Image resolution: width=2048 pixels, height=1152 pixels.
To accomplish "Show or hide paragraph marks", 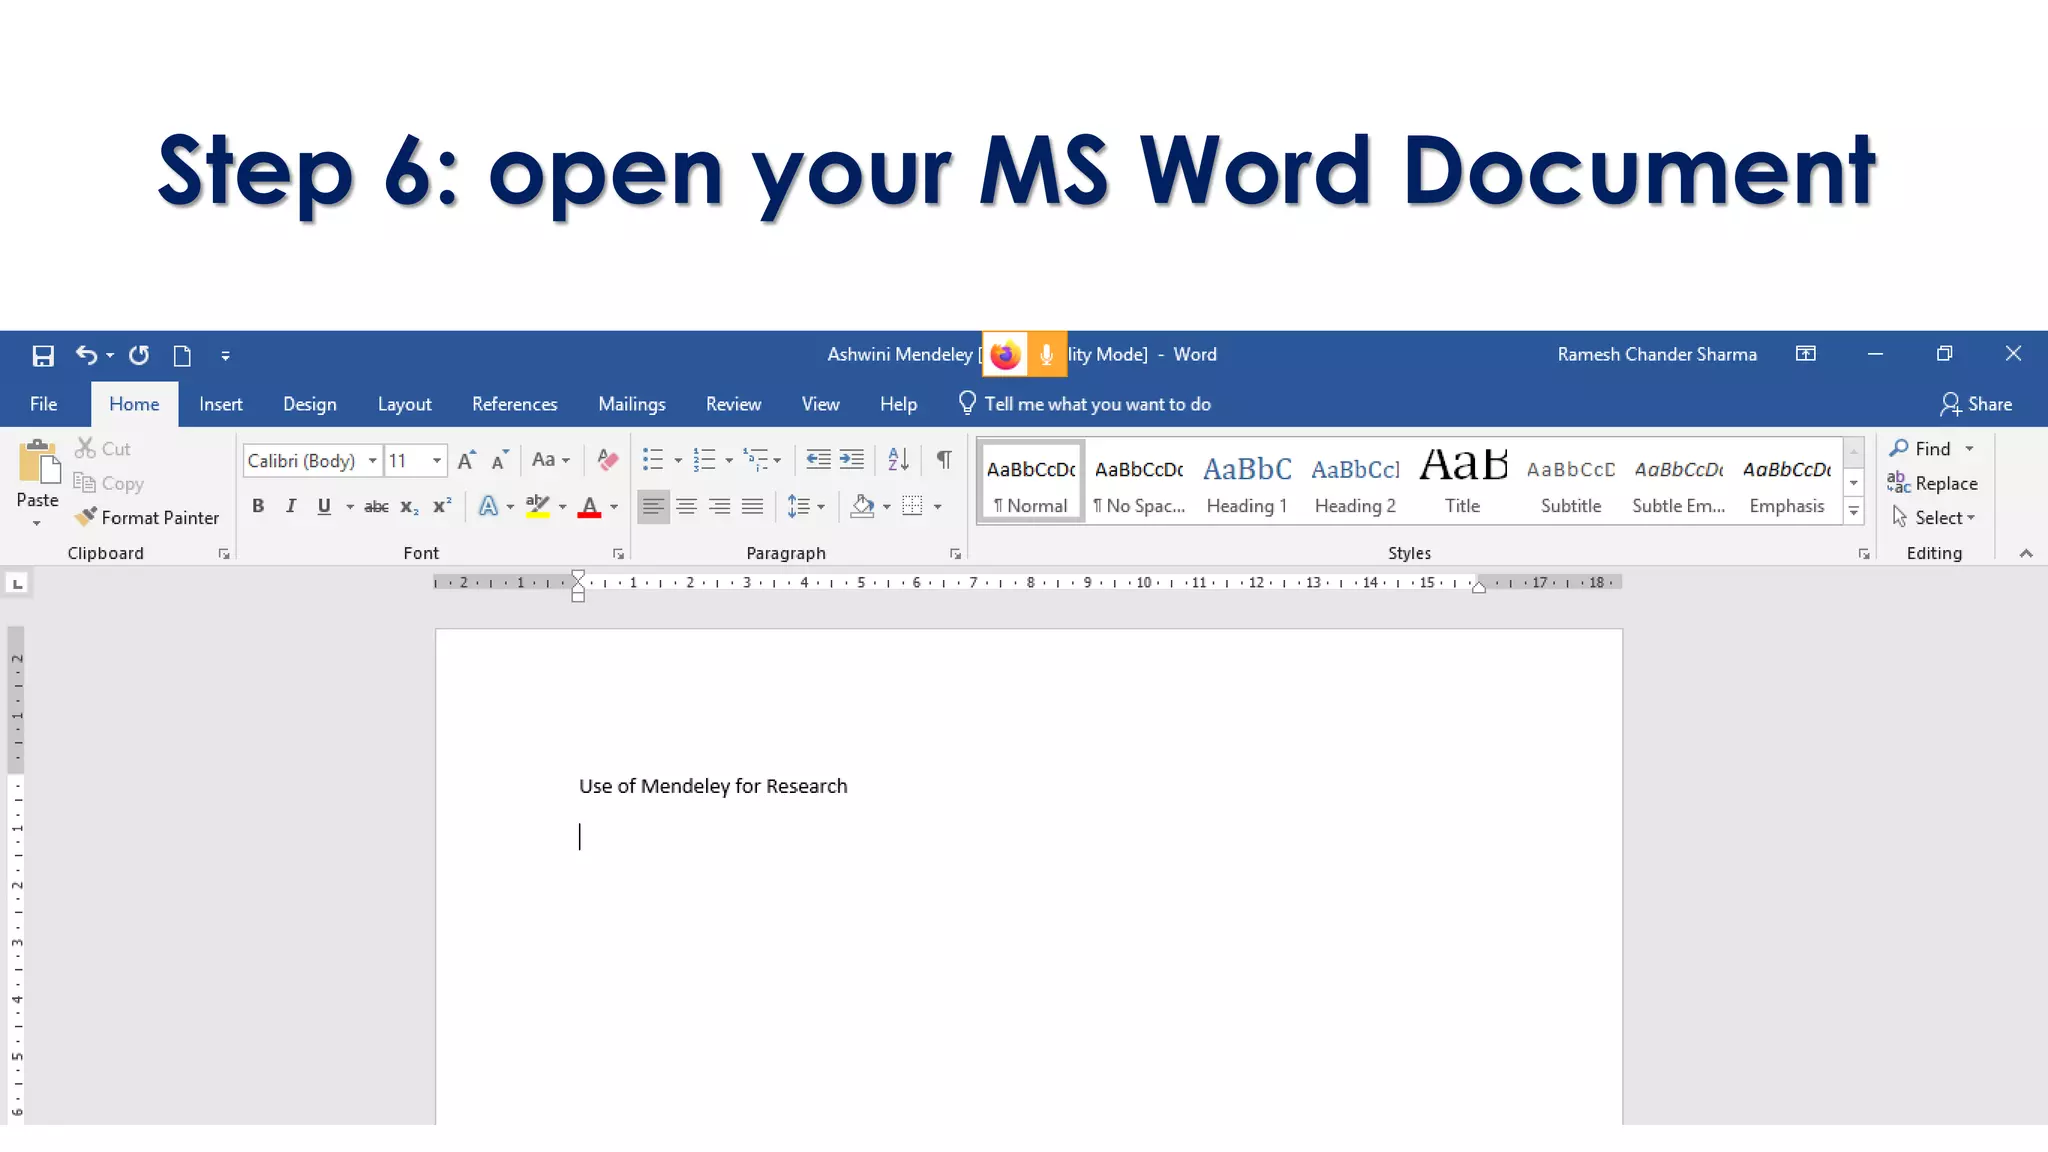I will coord(944,460).
